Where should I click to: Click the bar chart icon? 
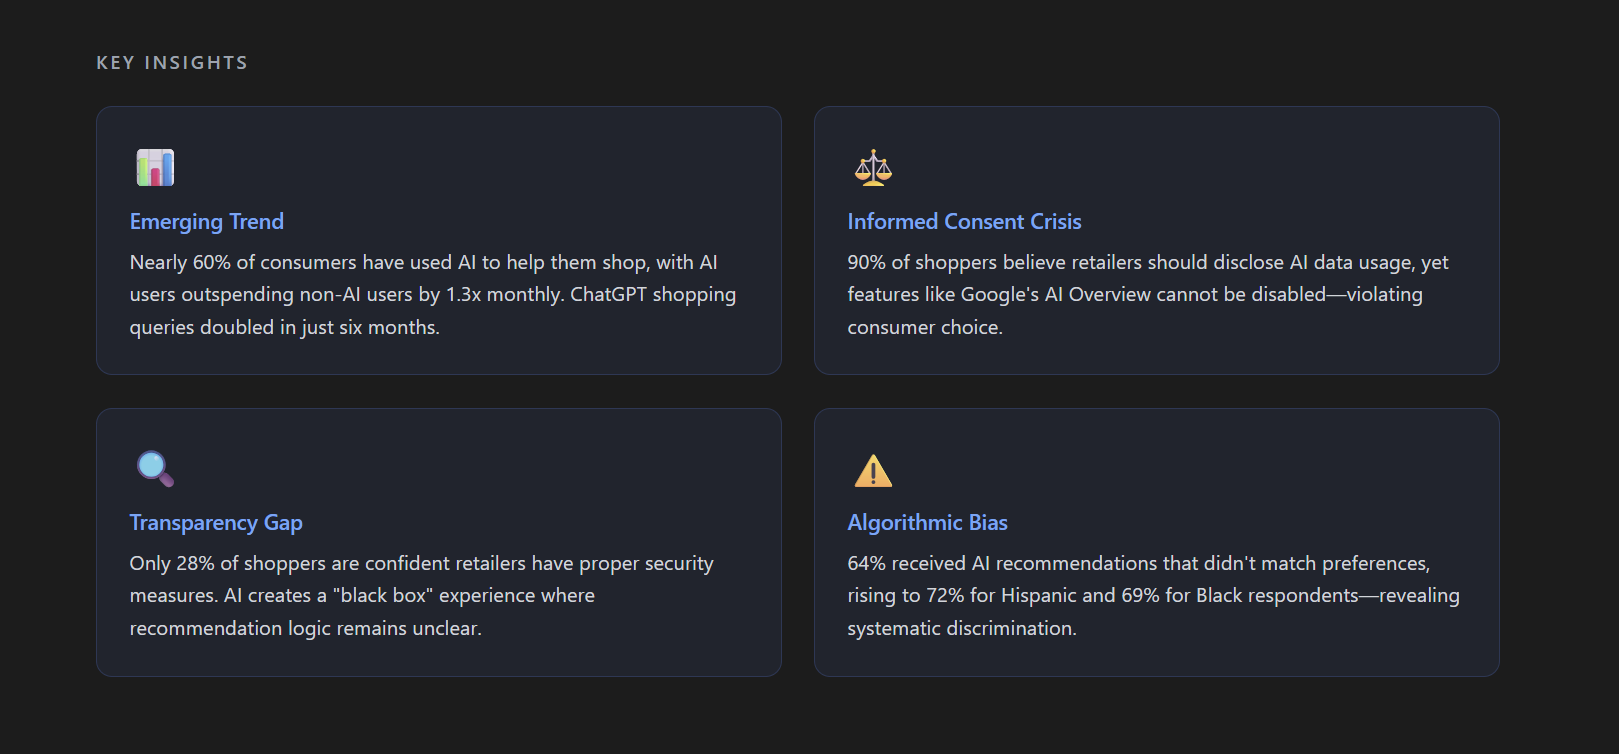[155, 168]
